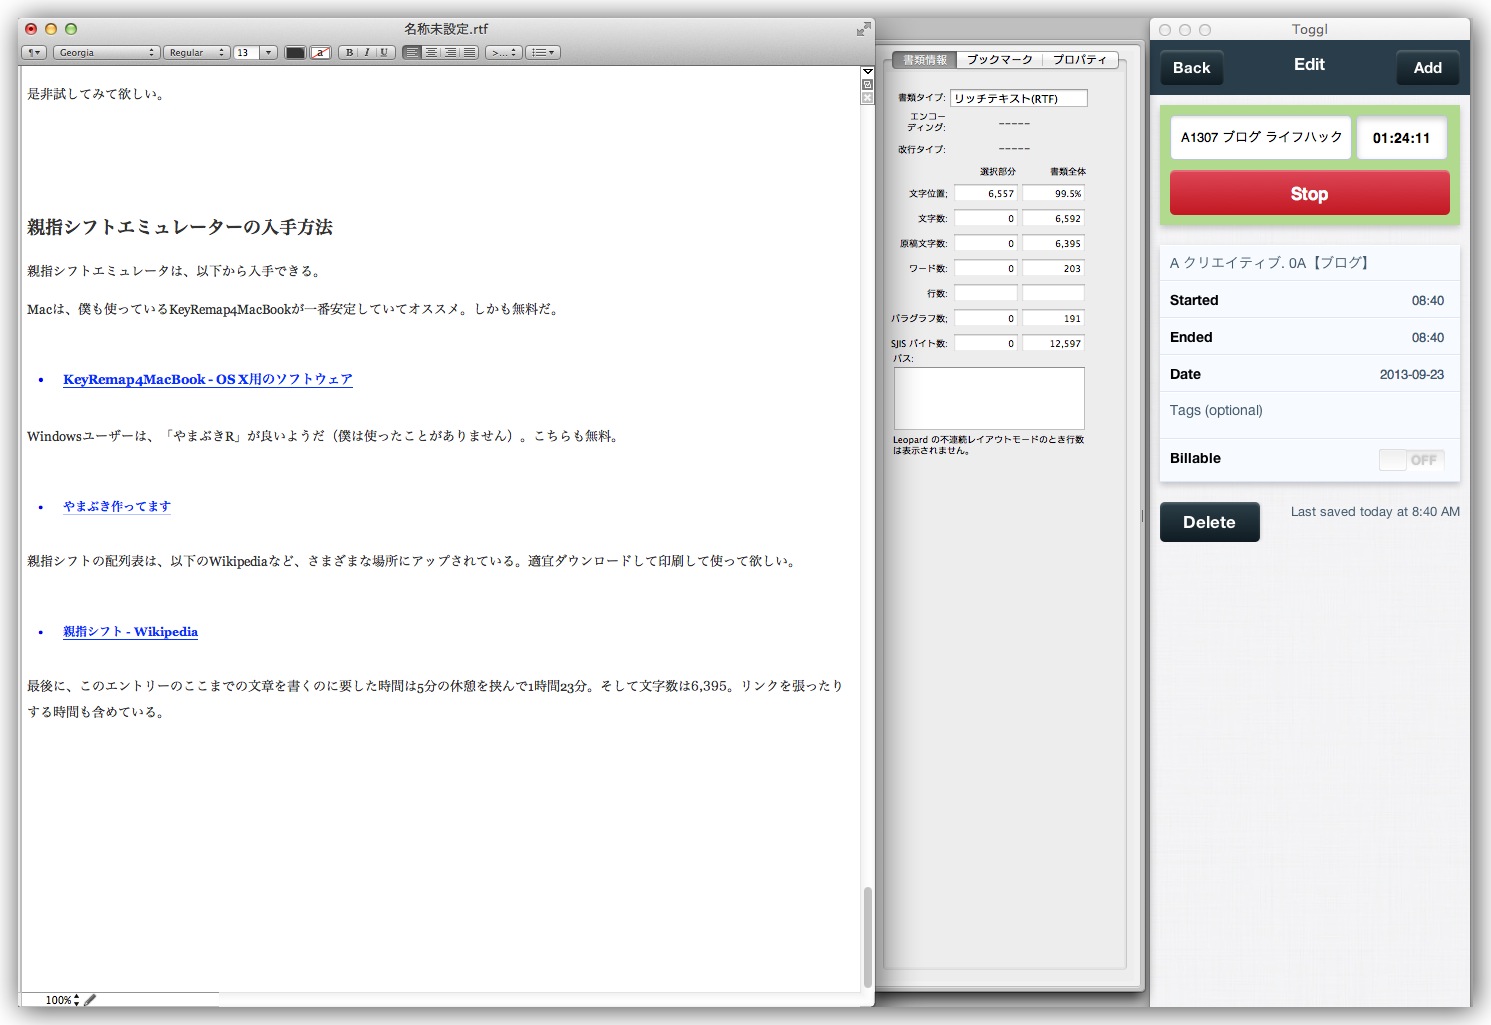Click the Tags (optional) field
The image size is (1491, 1025).
(x=1309, y=411)
